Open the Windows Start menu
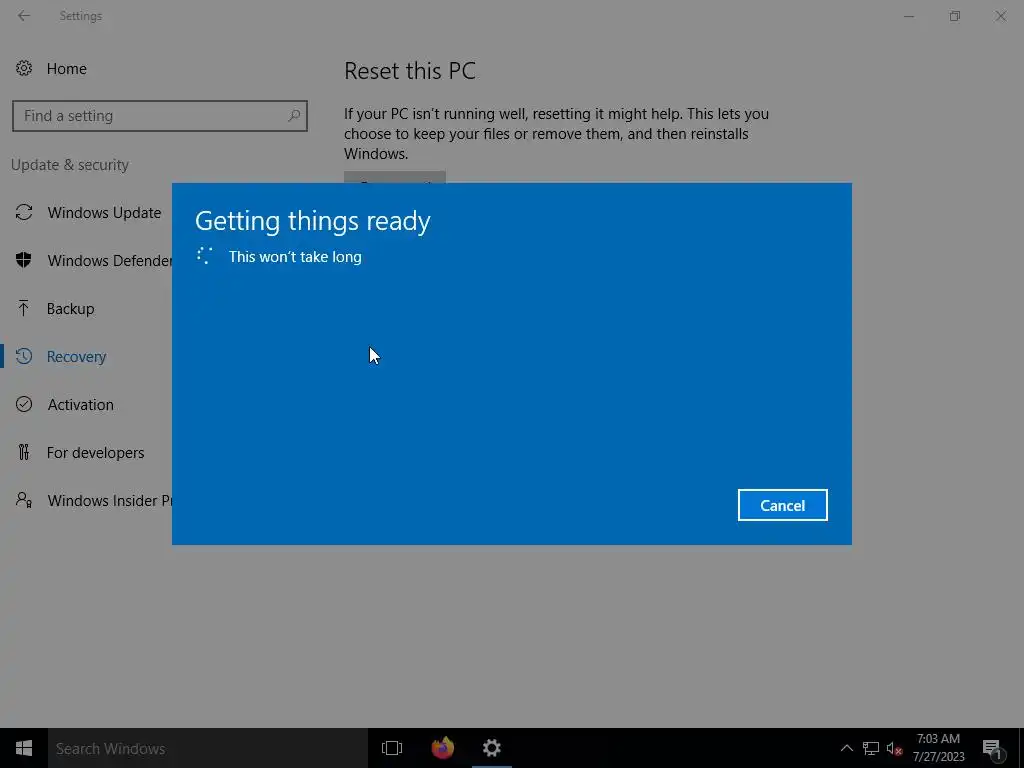The height and width of the screenshot is (768, 1024). [24, 748]
